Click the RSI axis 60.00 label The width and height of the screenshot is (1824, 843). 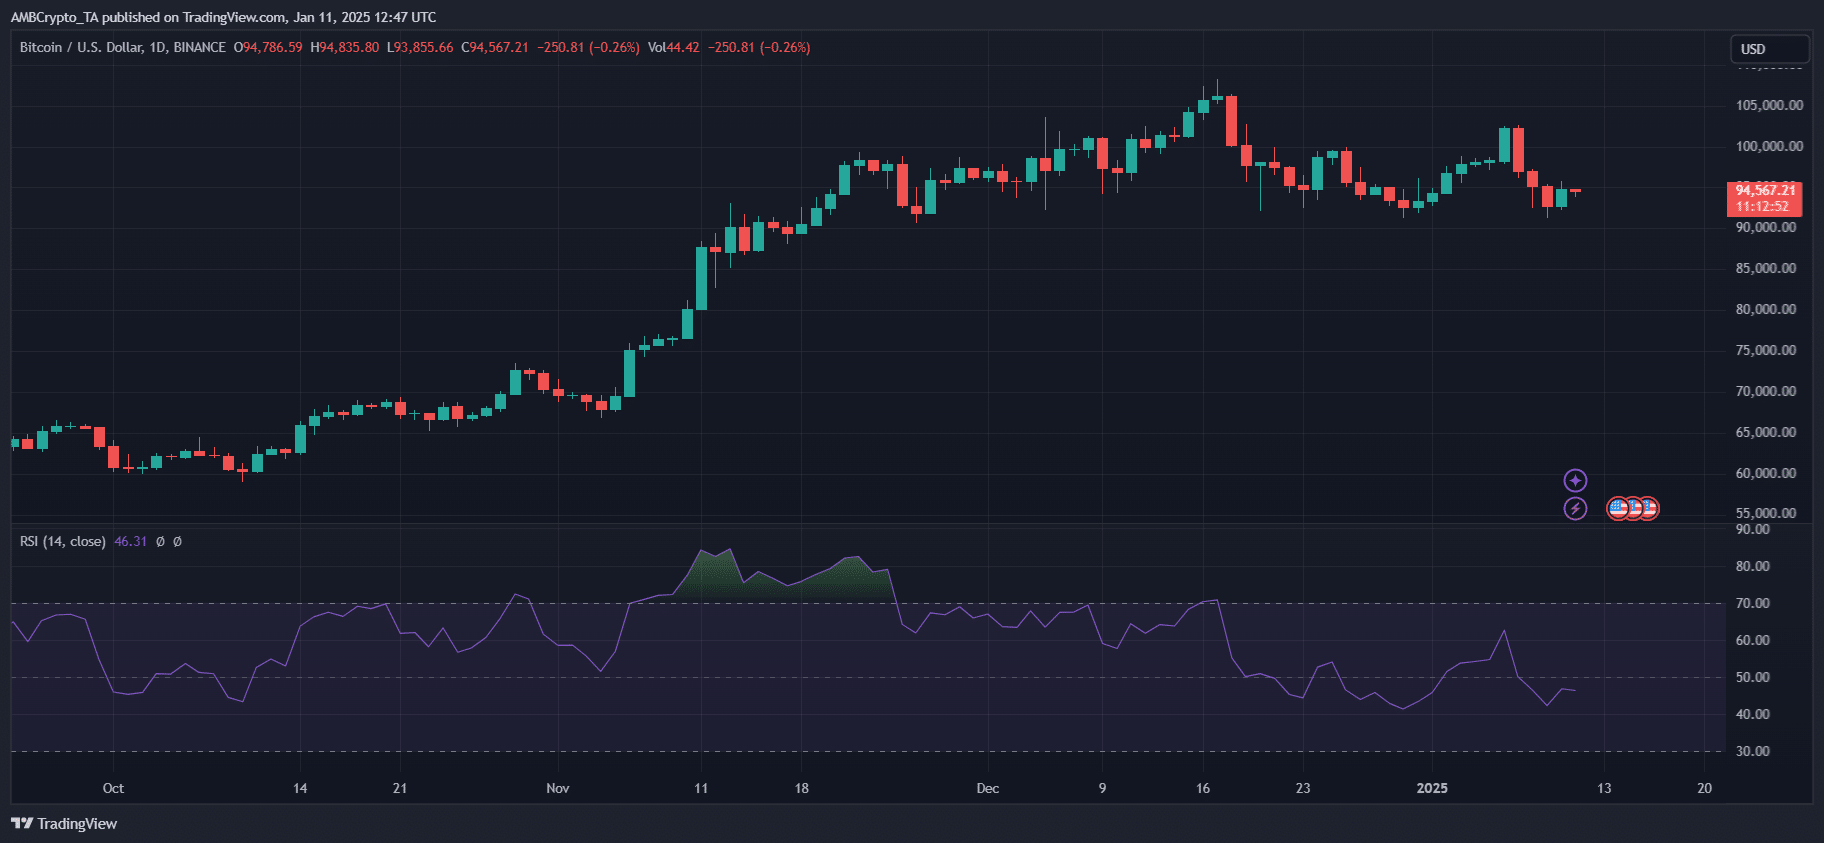point(1753,640)
